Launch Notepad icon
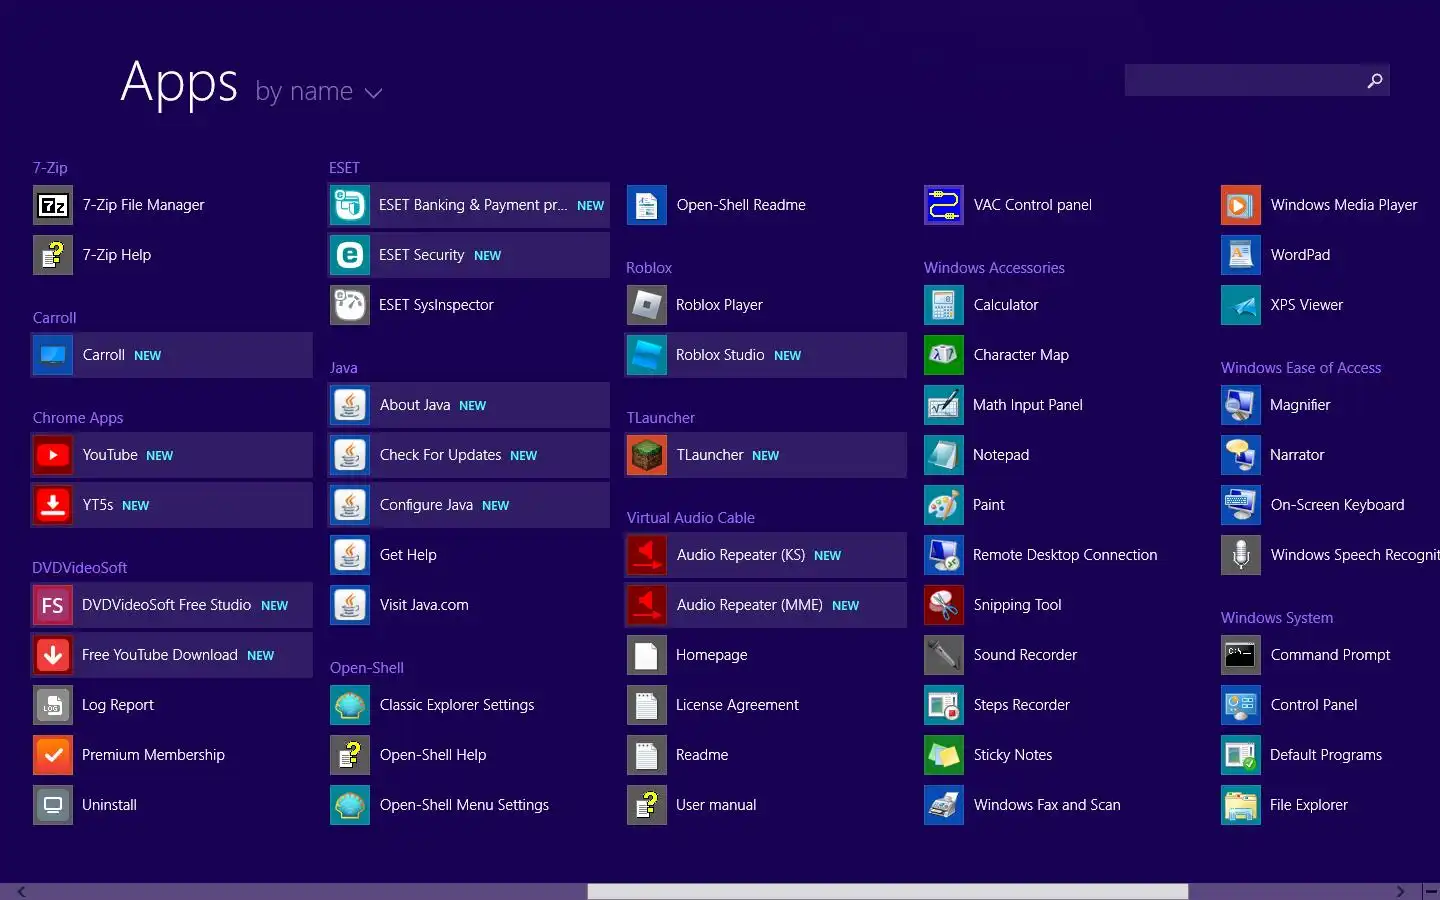 click(x=944, y=455)
